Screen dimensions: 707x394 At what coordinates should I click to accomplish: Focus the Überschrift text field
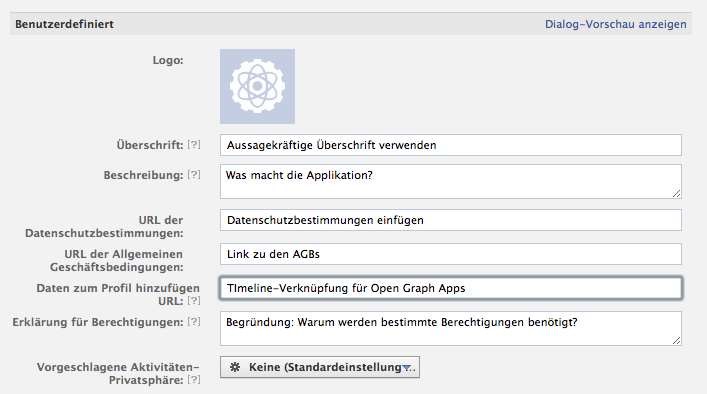[451, 145]
